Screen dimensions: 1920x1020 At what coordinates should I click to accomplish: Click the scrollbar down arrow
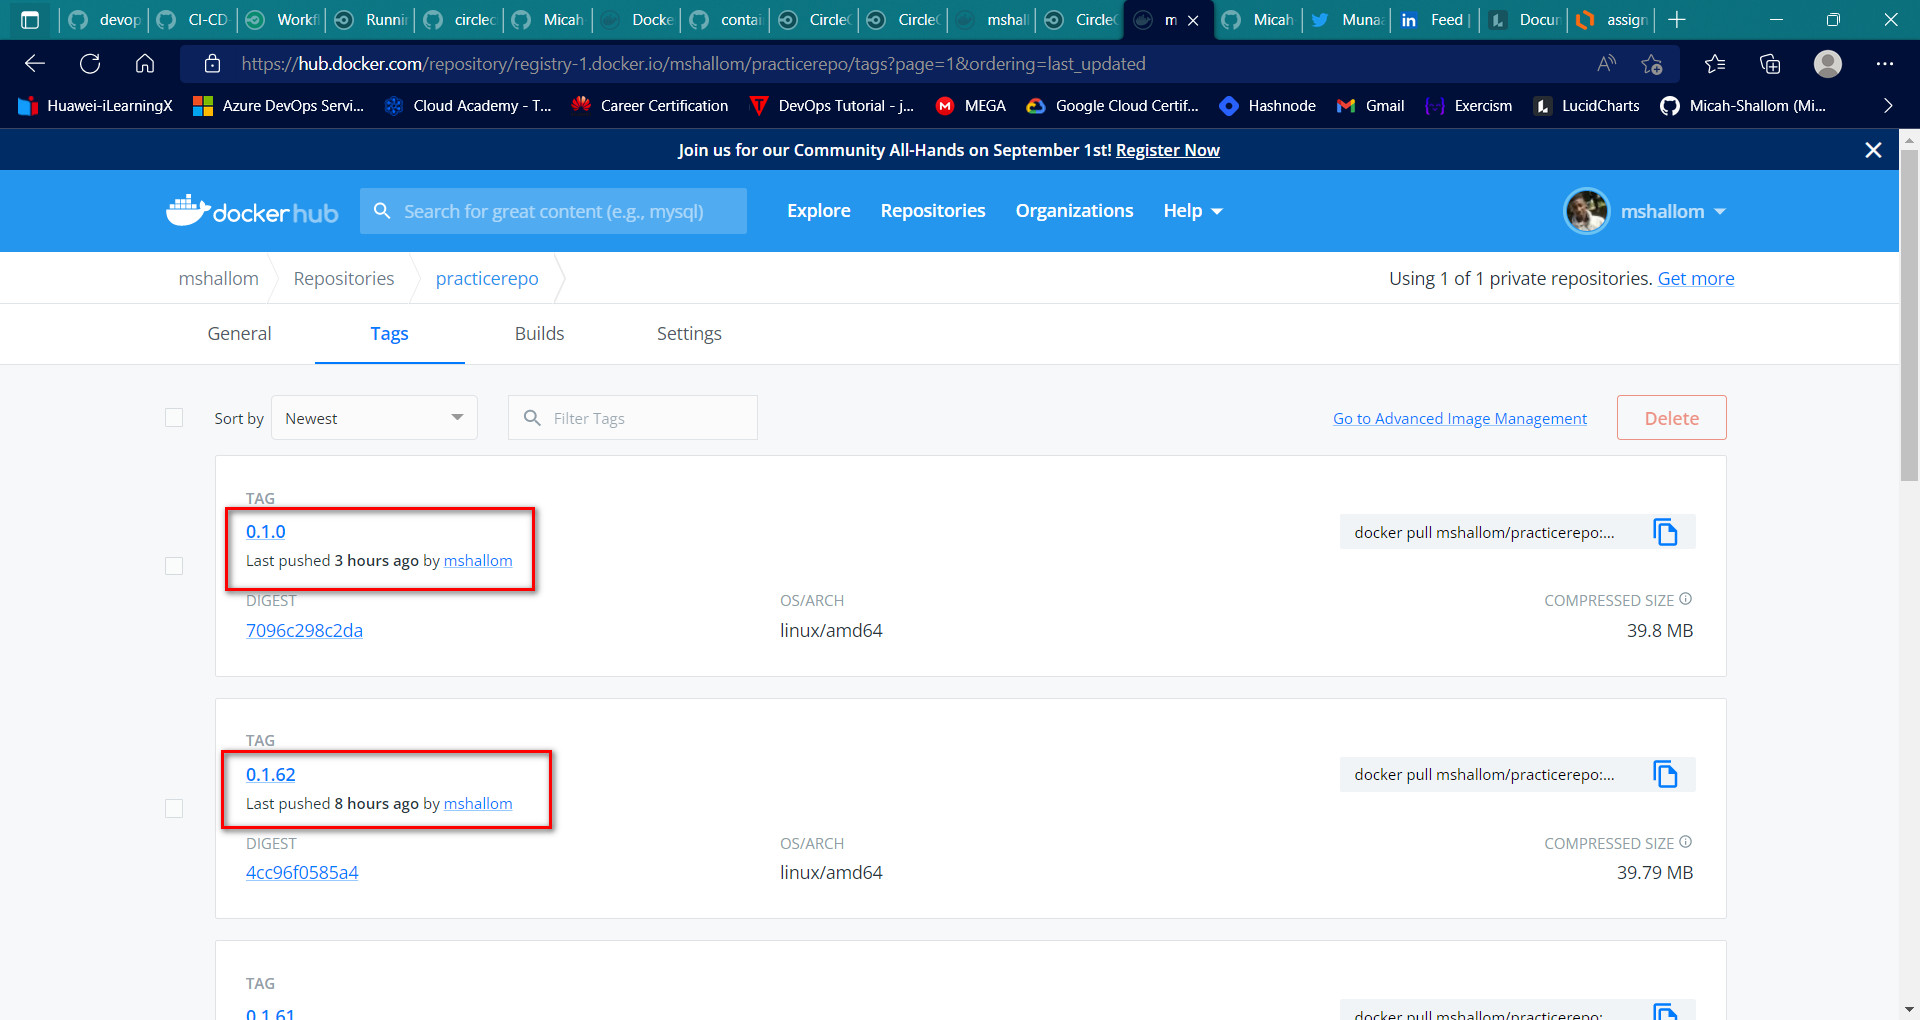(x=1909, y=1010)
